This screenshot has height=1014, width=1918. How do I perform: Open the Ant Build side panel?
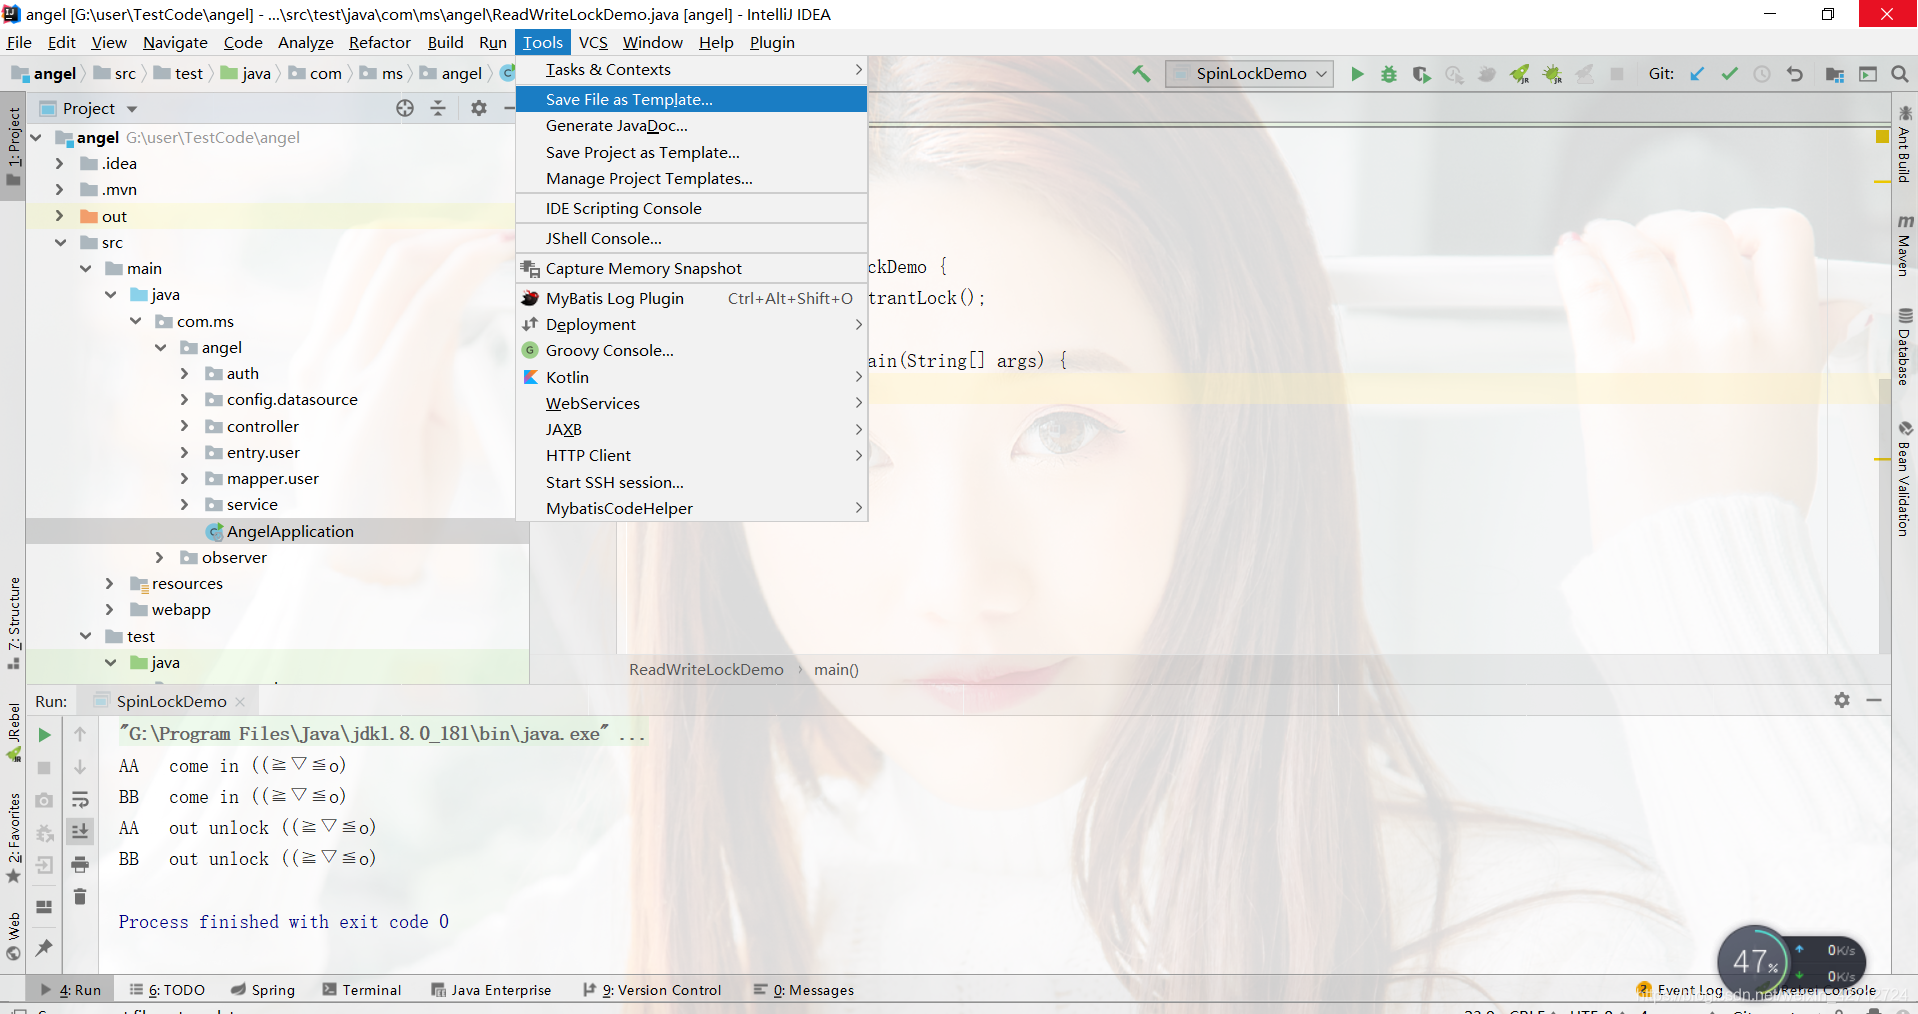click(1904, 145)
